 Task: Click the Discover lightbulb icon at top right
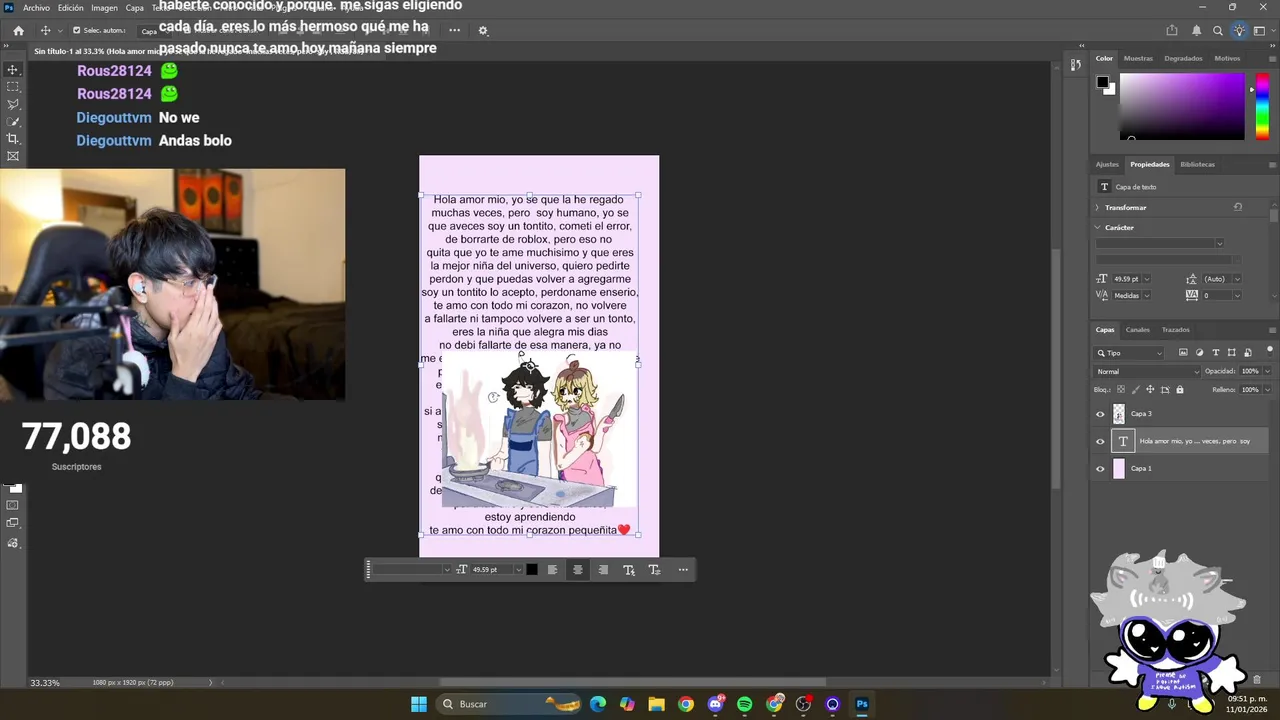click(x=1239, y=31)
